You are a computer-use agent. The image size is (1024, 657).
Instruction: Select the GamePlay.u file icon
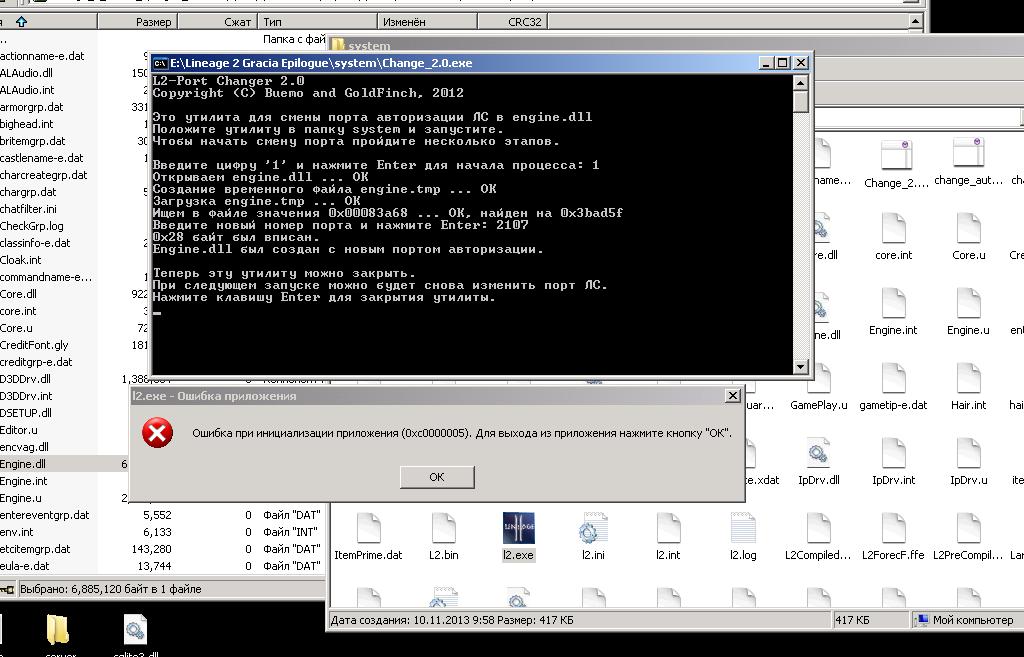click(x=818, y=378)
